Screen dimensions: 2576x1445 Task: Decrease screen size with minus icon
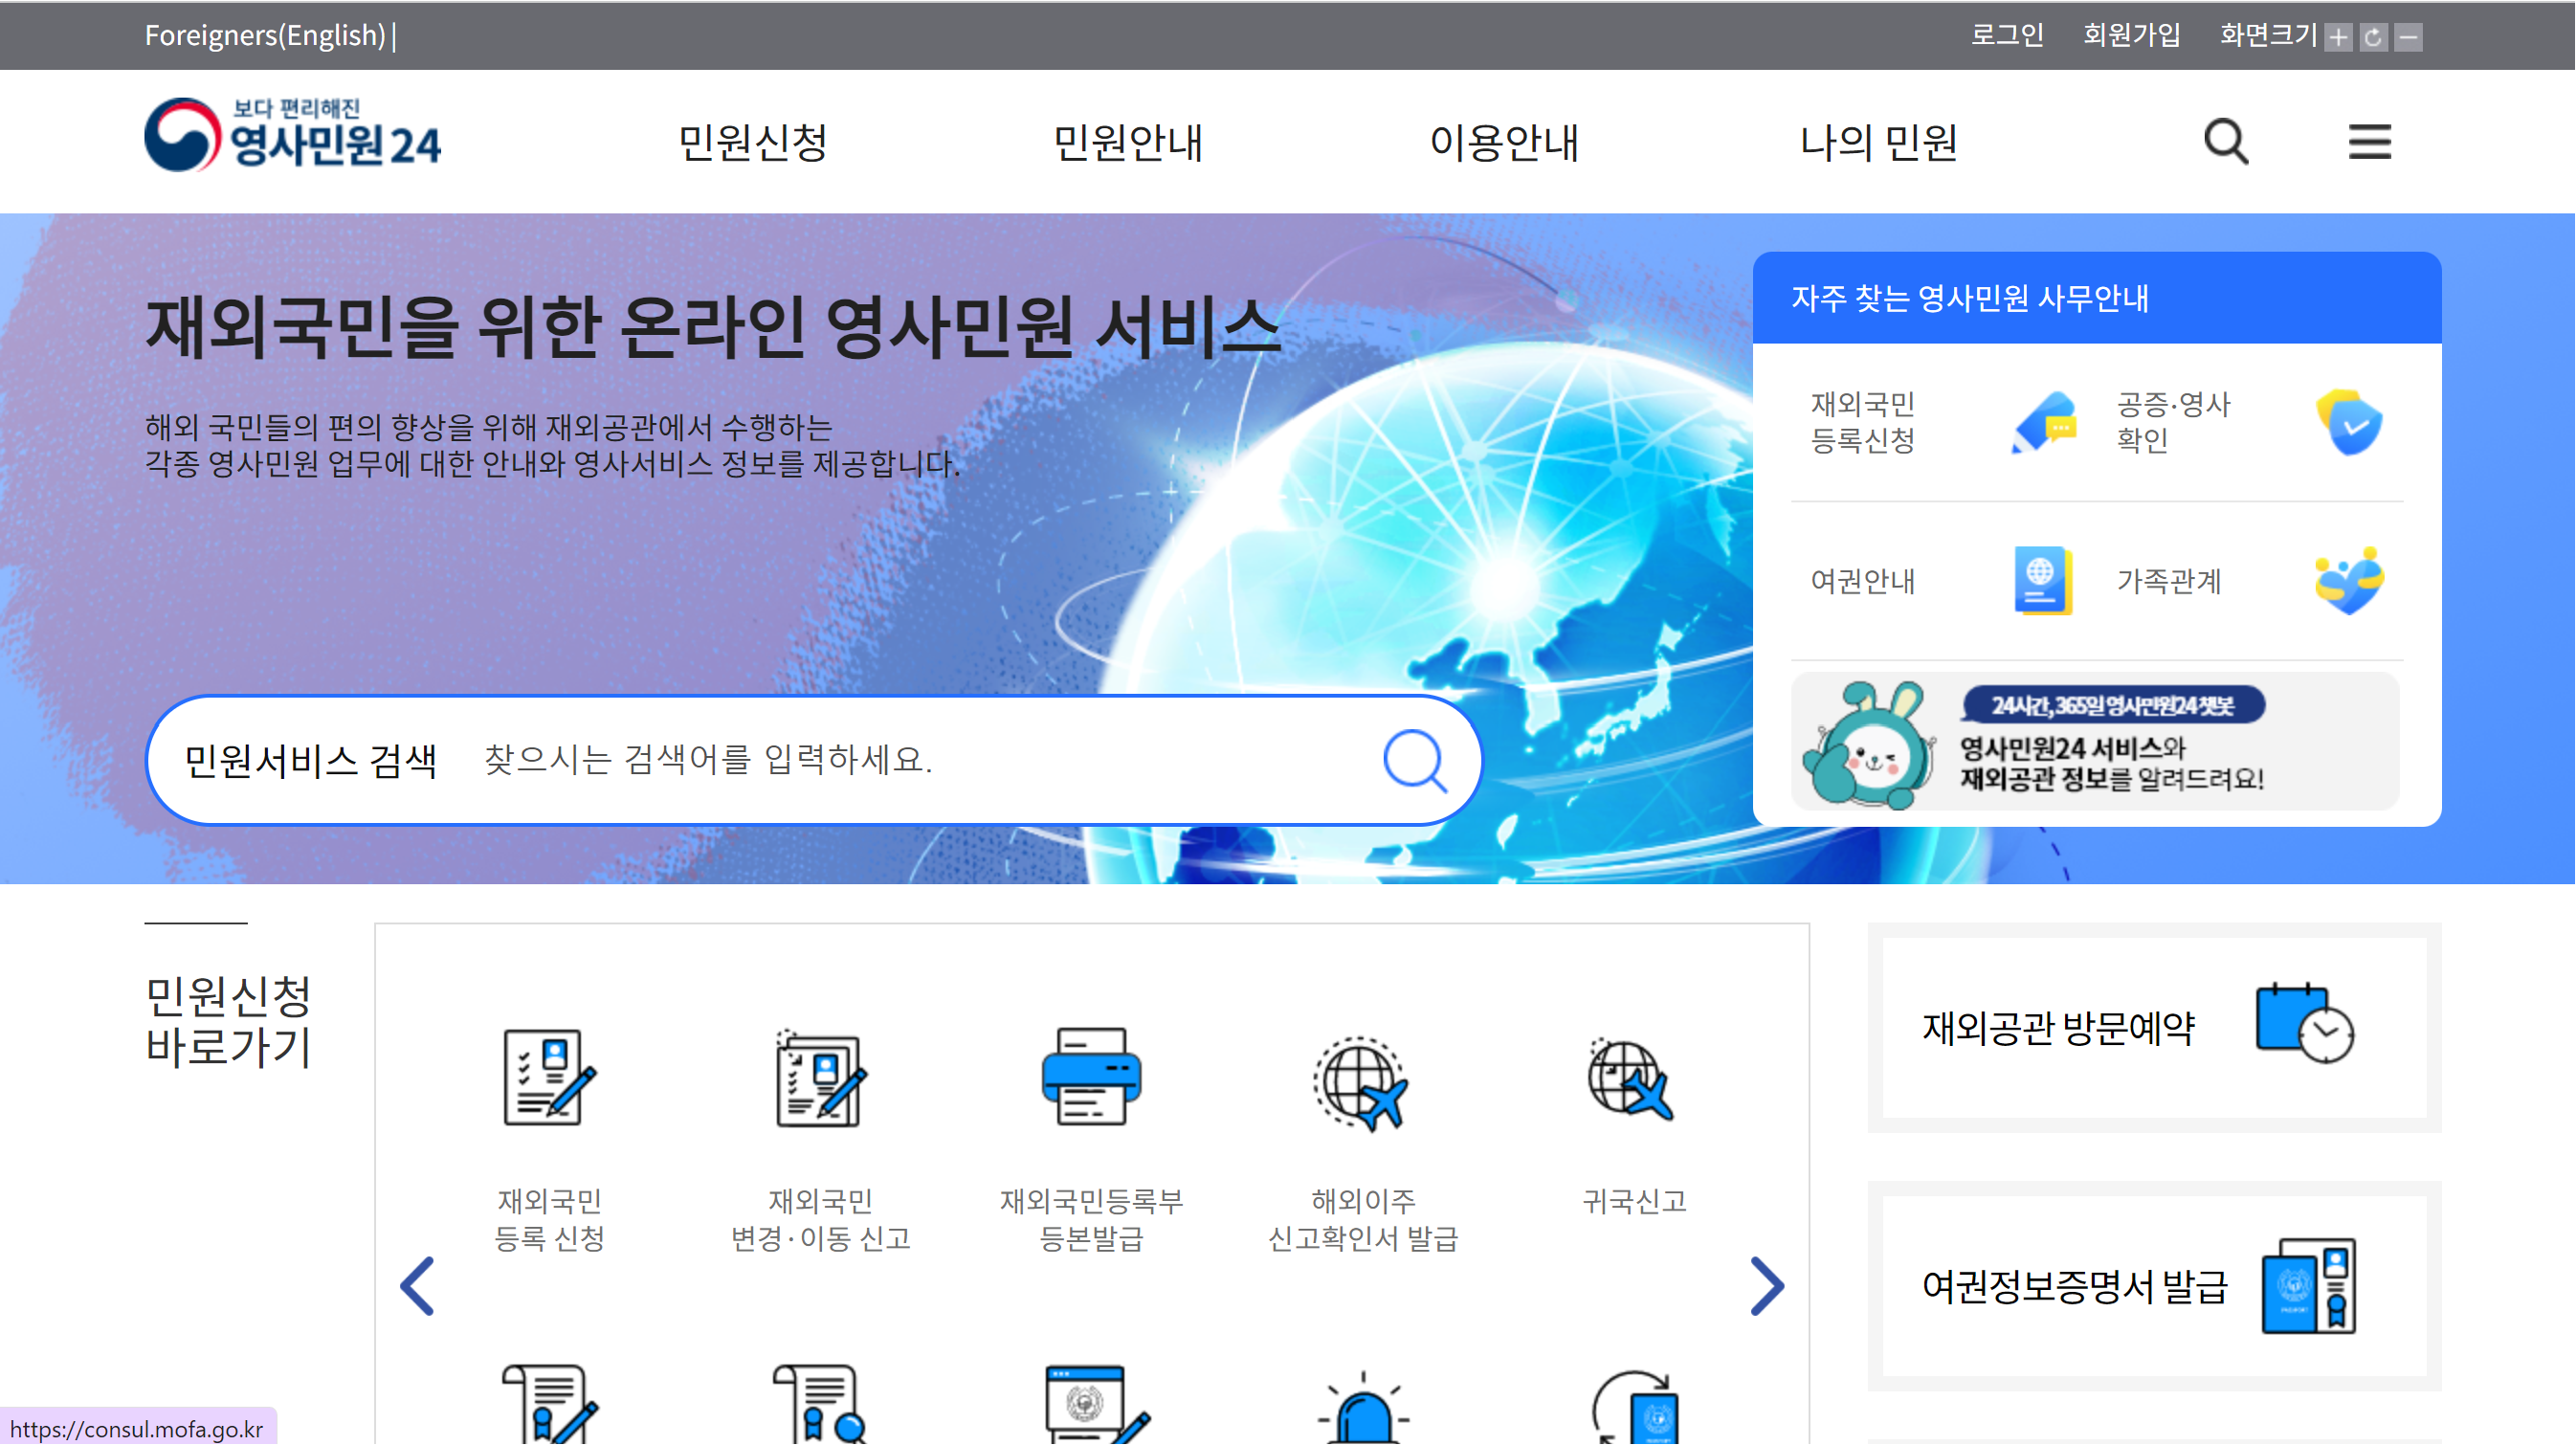[2409, 38]
